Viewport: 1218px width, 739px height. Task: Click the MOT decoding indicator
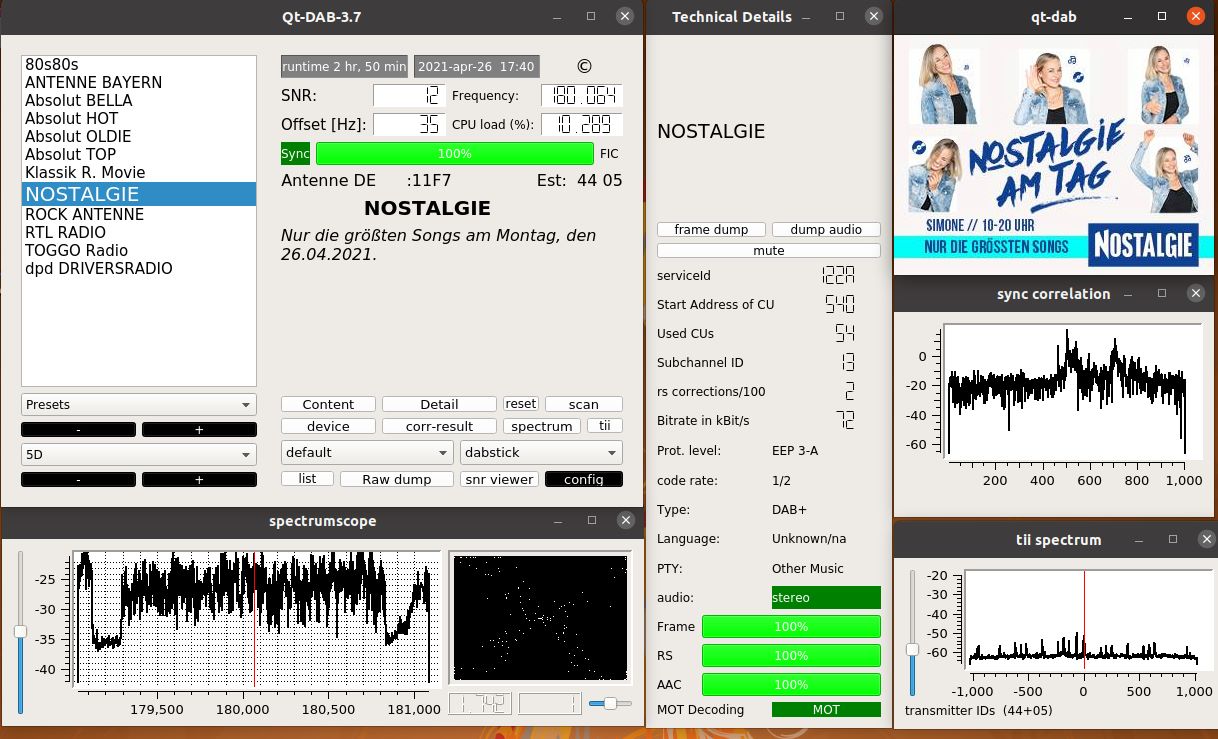826,709
